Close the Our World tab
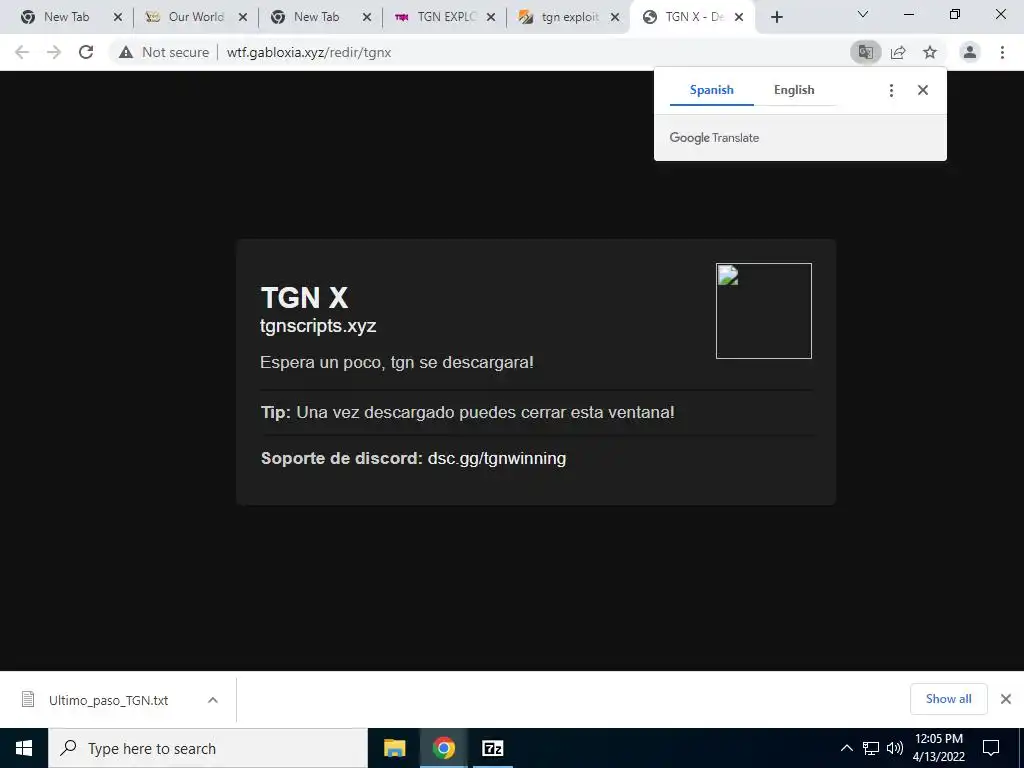The image size is (1024, 768). 243,18
